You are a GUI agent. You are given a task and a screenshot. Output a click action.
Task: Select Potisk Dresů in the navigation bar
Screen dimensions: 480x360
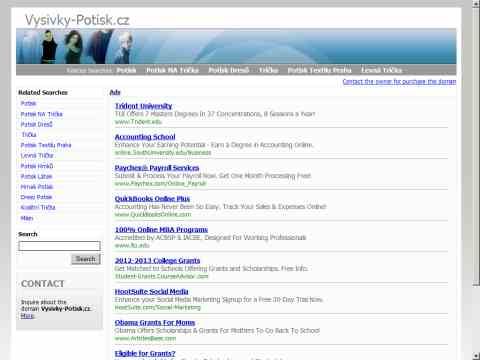point(229,70)
